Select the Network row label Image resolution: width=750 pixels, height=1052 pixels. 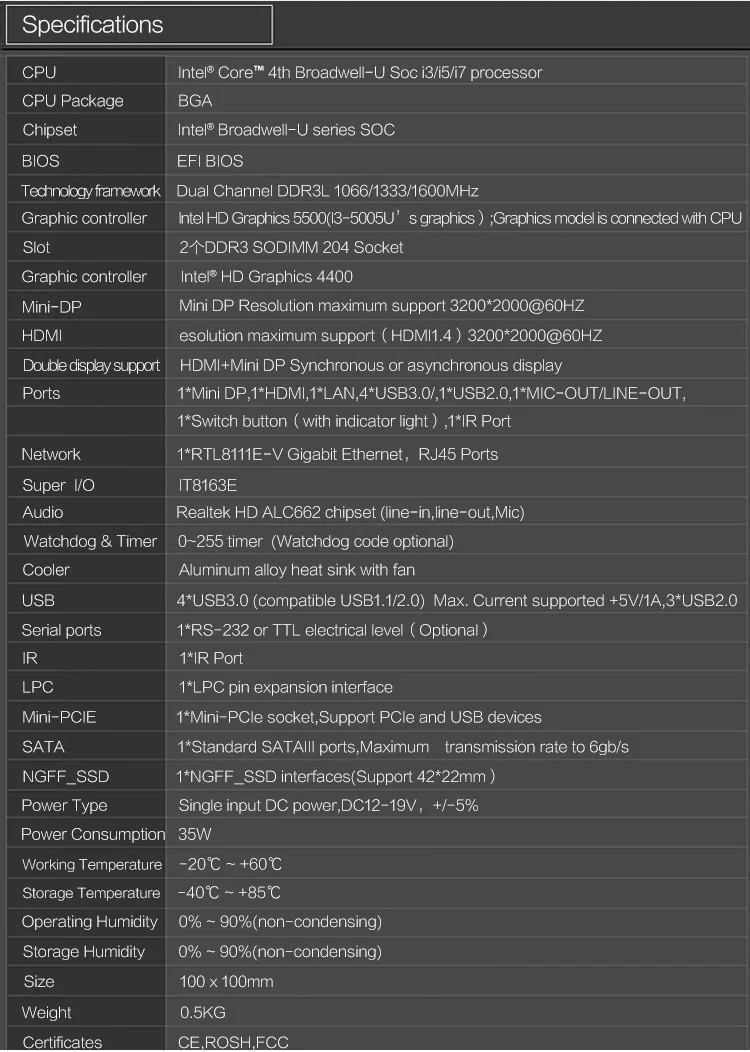pyautogui.click(x=51, y=454)
